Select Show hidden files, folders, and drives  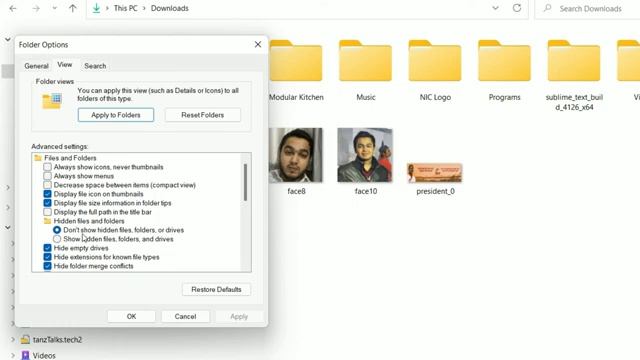click(x=57, y=239)
